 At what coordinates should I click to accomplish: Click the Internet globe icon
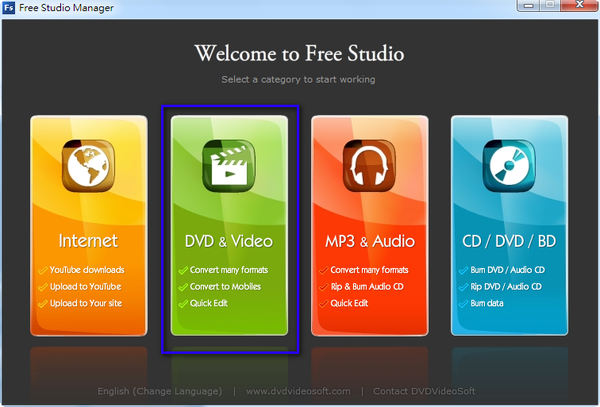[x=88, y=166]
